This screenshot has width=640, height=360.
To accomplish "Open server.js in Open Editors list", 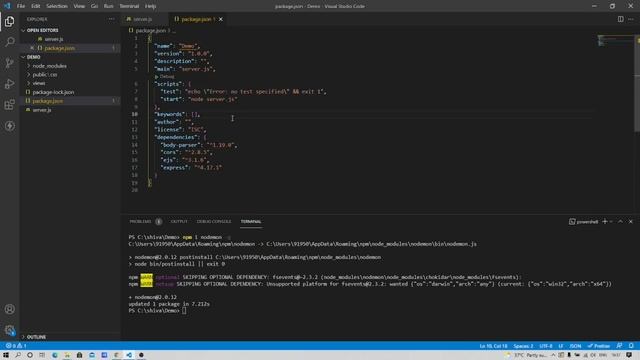I will coord(53,39).
